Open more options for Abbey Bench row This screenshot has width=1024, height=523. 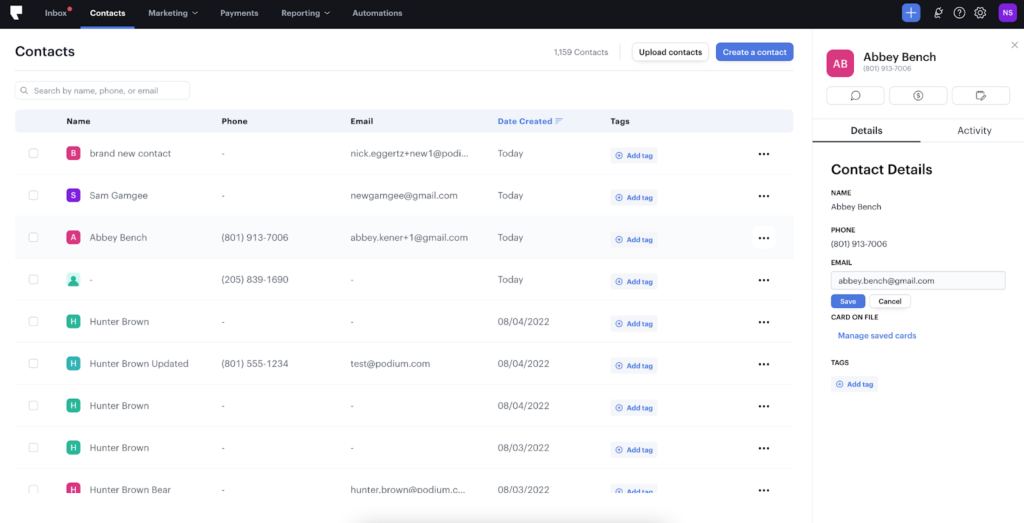[764, 238]
